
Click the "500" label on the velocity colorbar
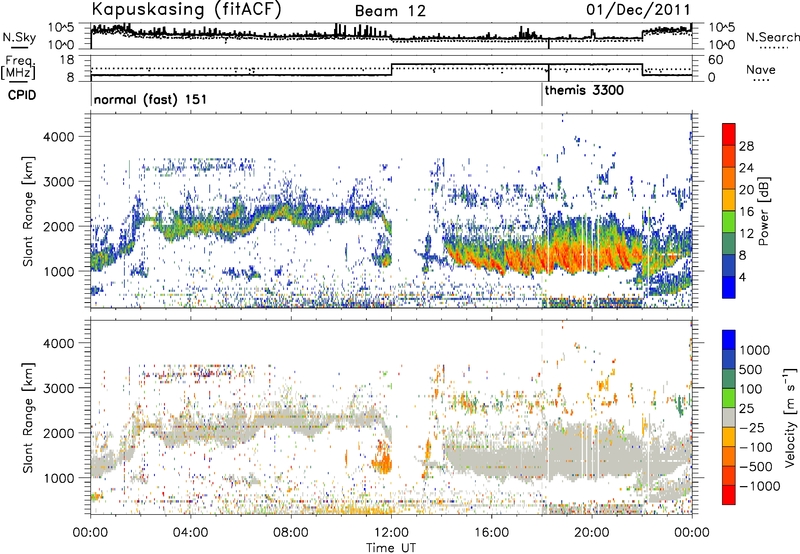pos(751,369)
